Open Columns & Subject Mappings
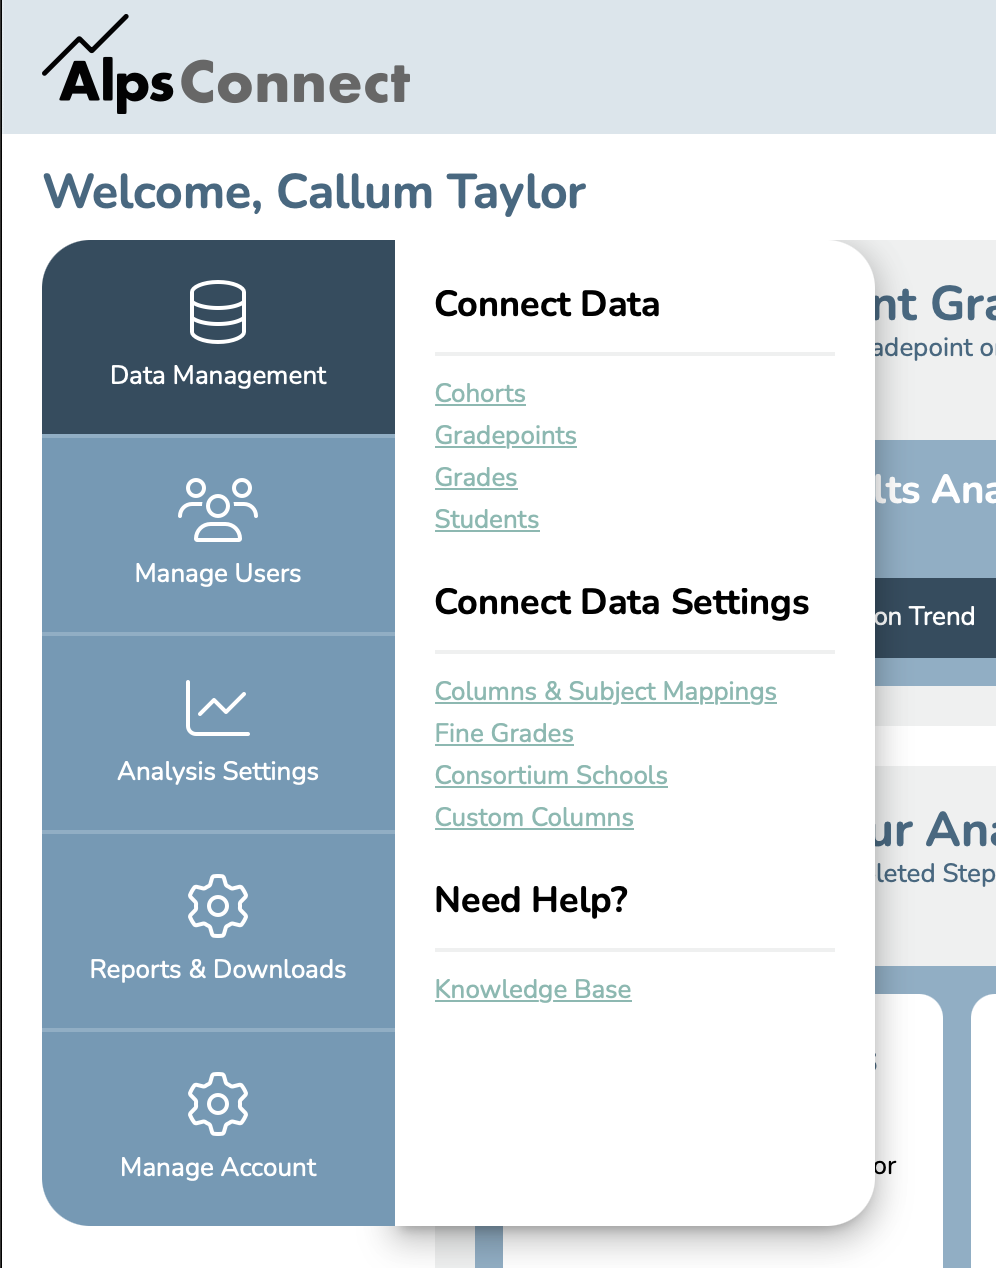 click(x=606, y=691)
